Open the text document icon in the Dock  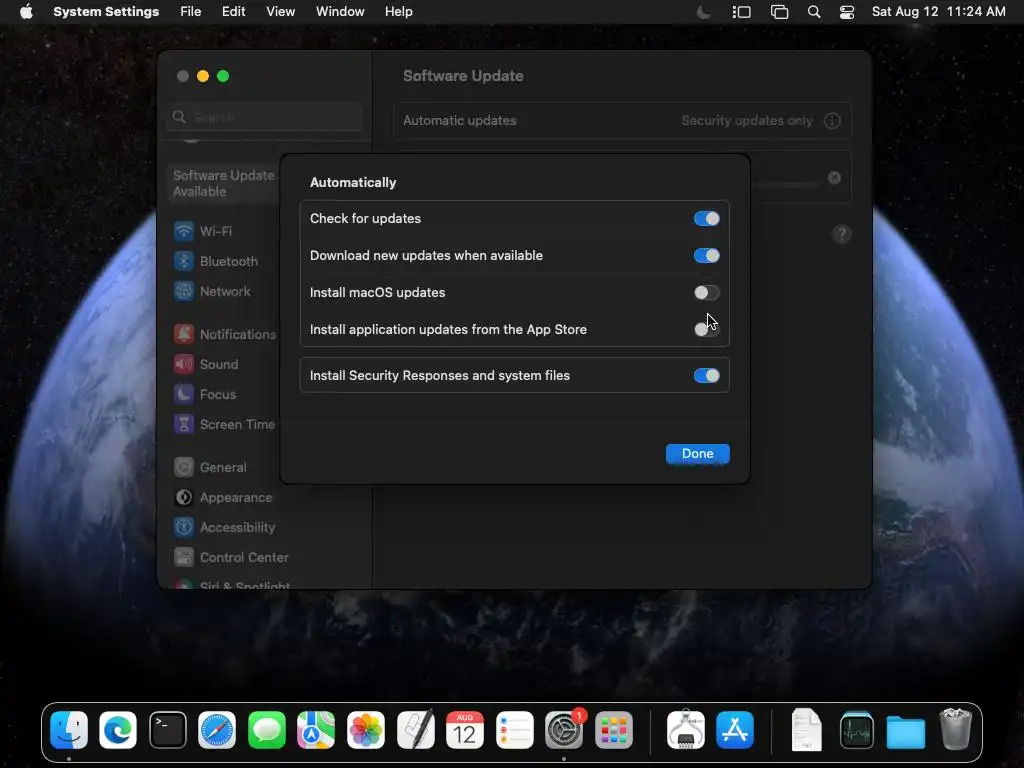(807, 729)
